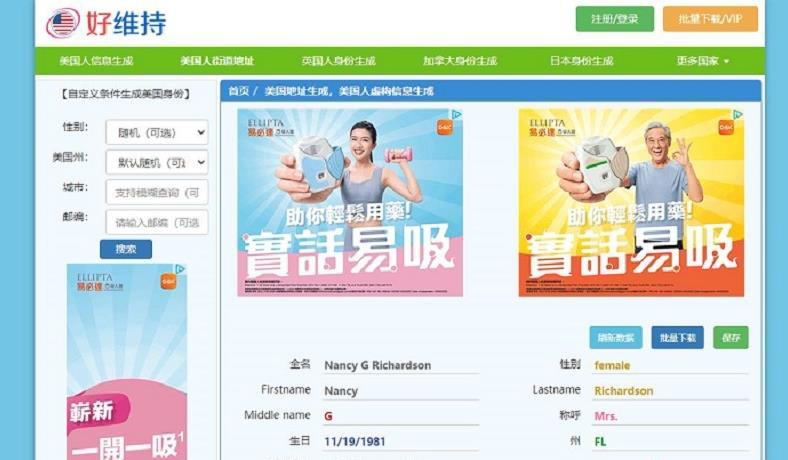Click the blue 搜索 search button
The height and width of the screenshot is (460, 788).
(x=126, y=249)
